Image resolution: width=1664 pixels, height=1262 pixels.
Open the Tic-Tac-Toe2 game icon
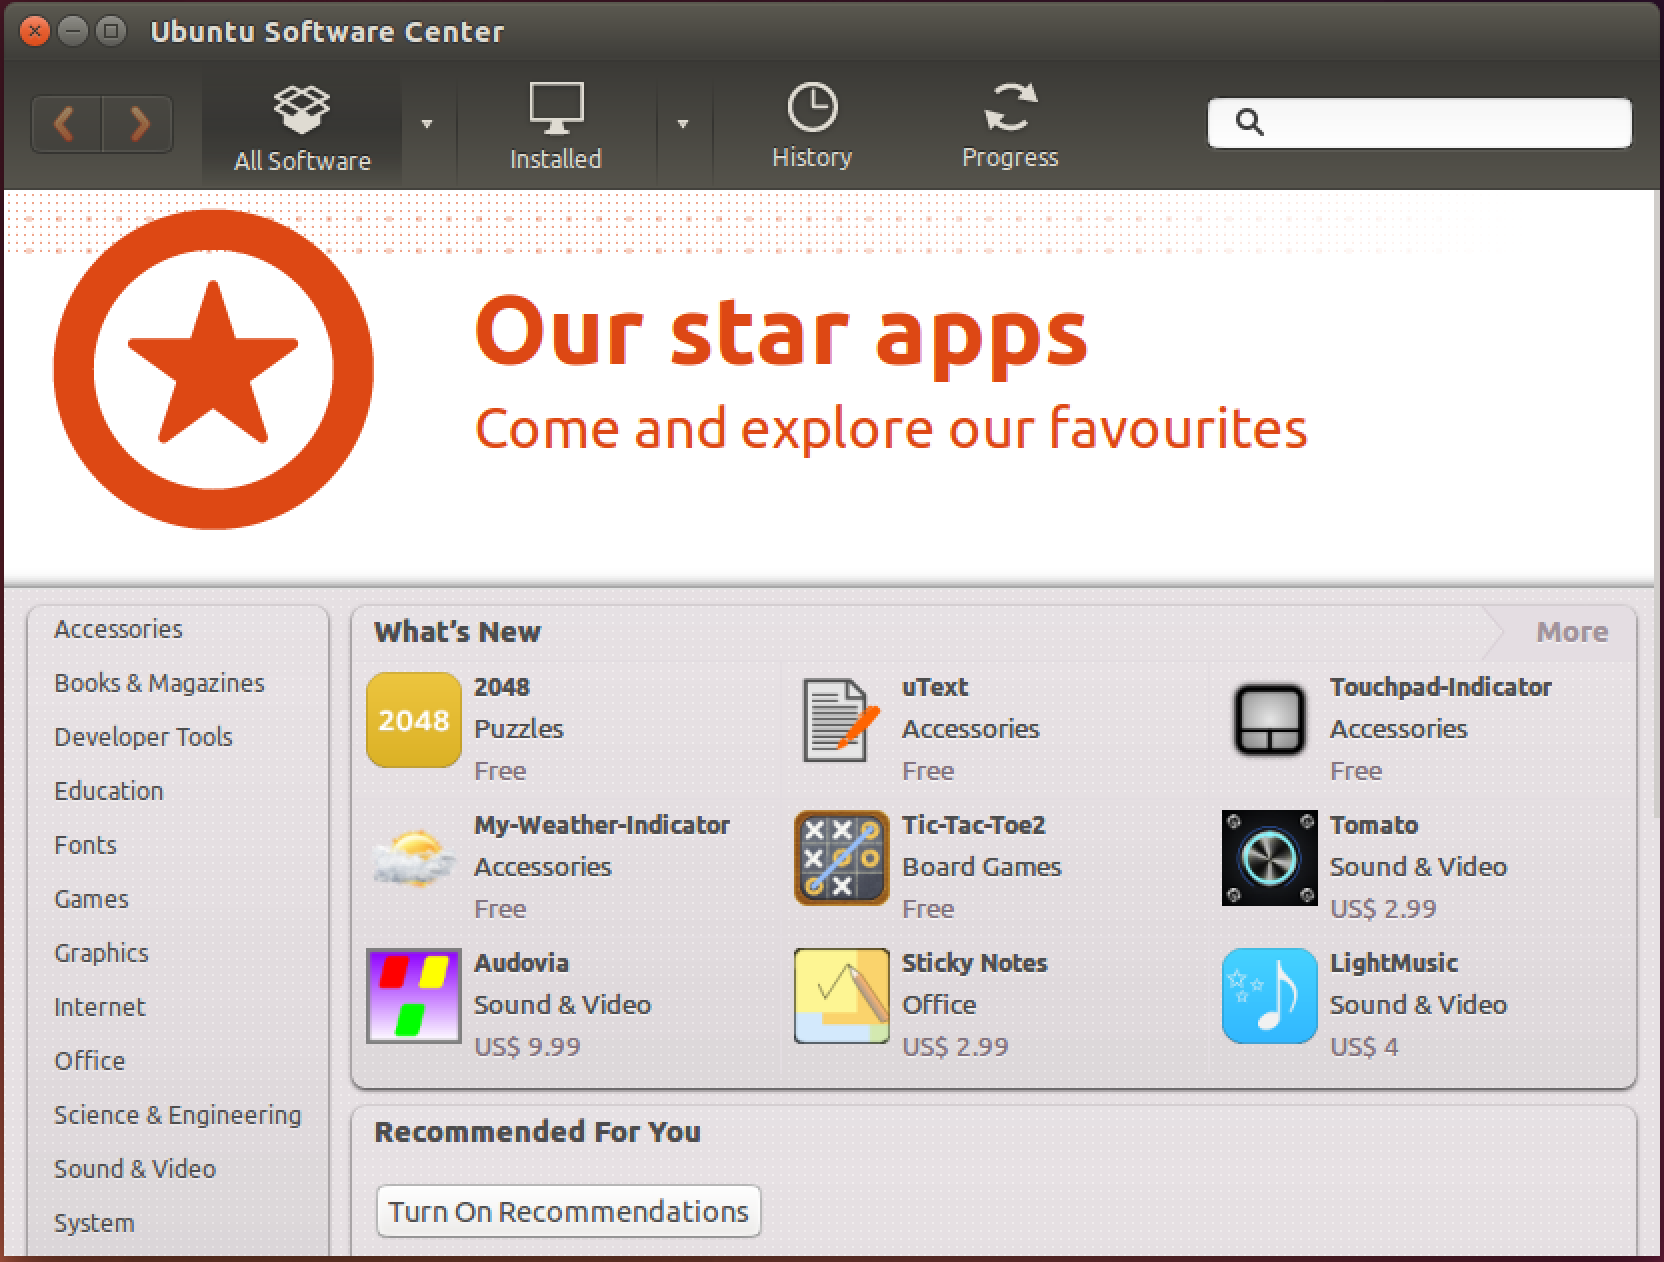[x=841, y=858]
